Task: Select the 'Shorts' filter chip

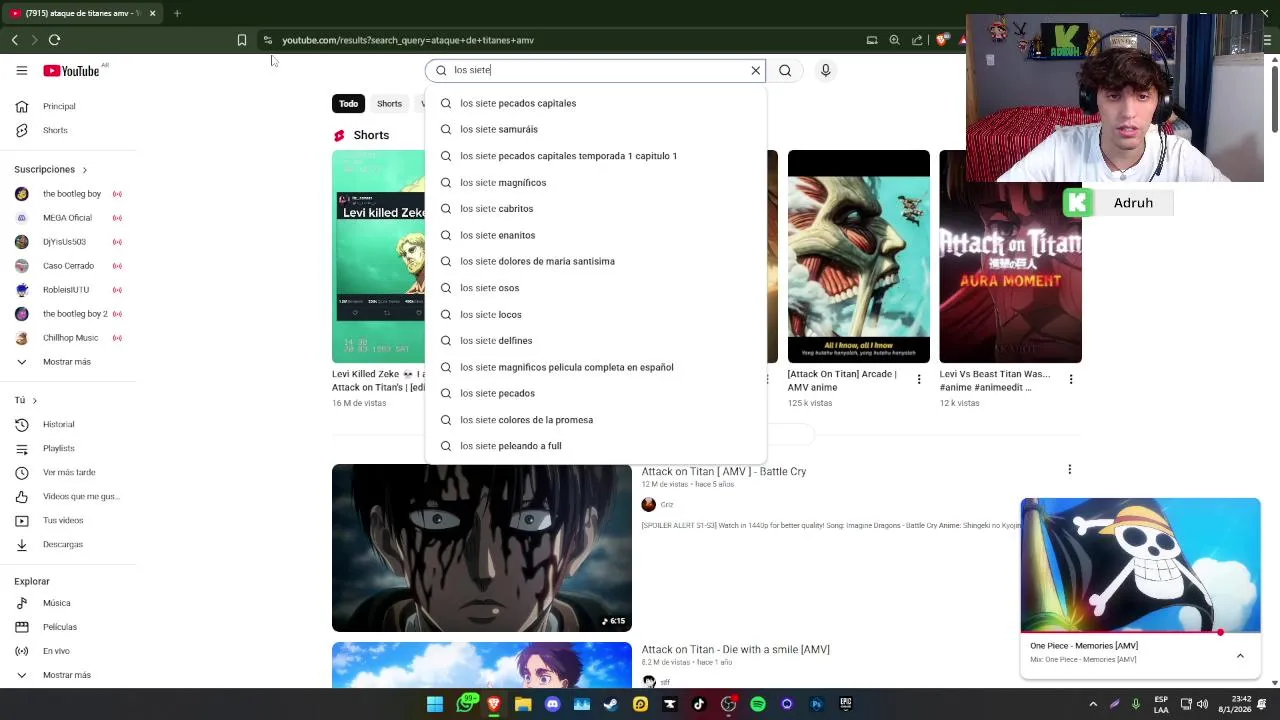Action: [x=389, y=104]
